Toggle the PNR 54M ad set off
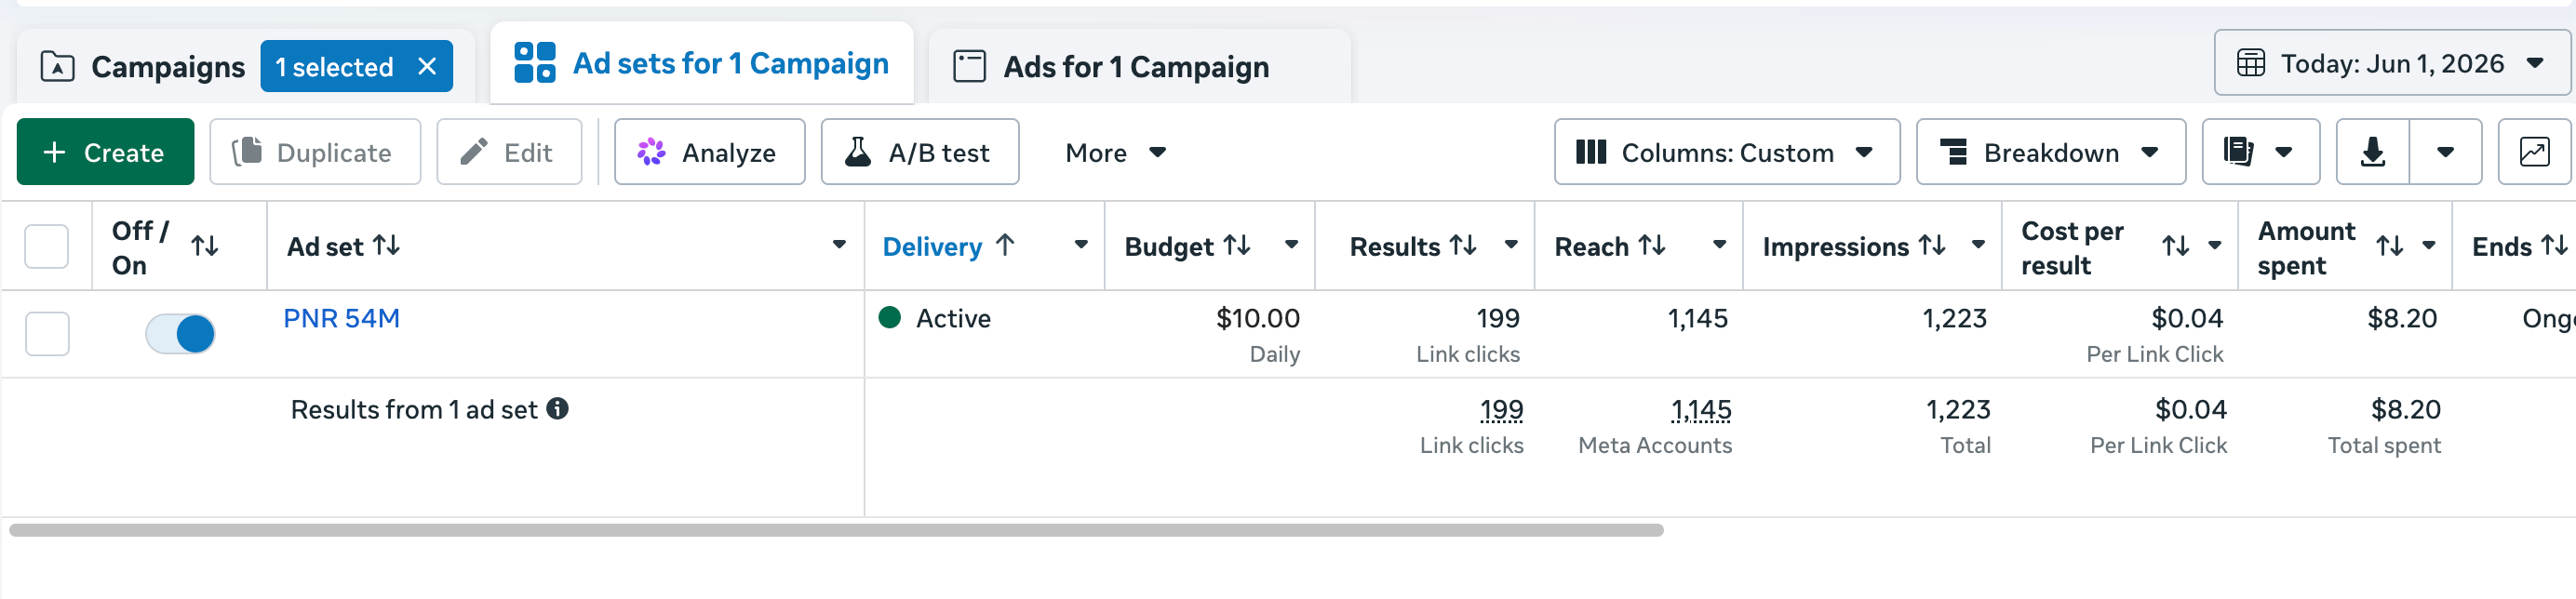Image resolution: width=2576 pixels, height=599 pixels. coord(180,334)
